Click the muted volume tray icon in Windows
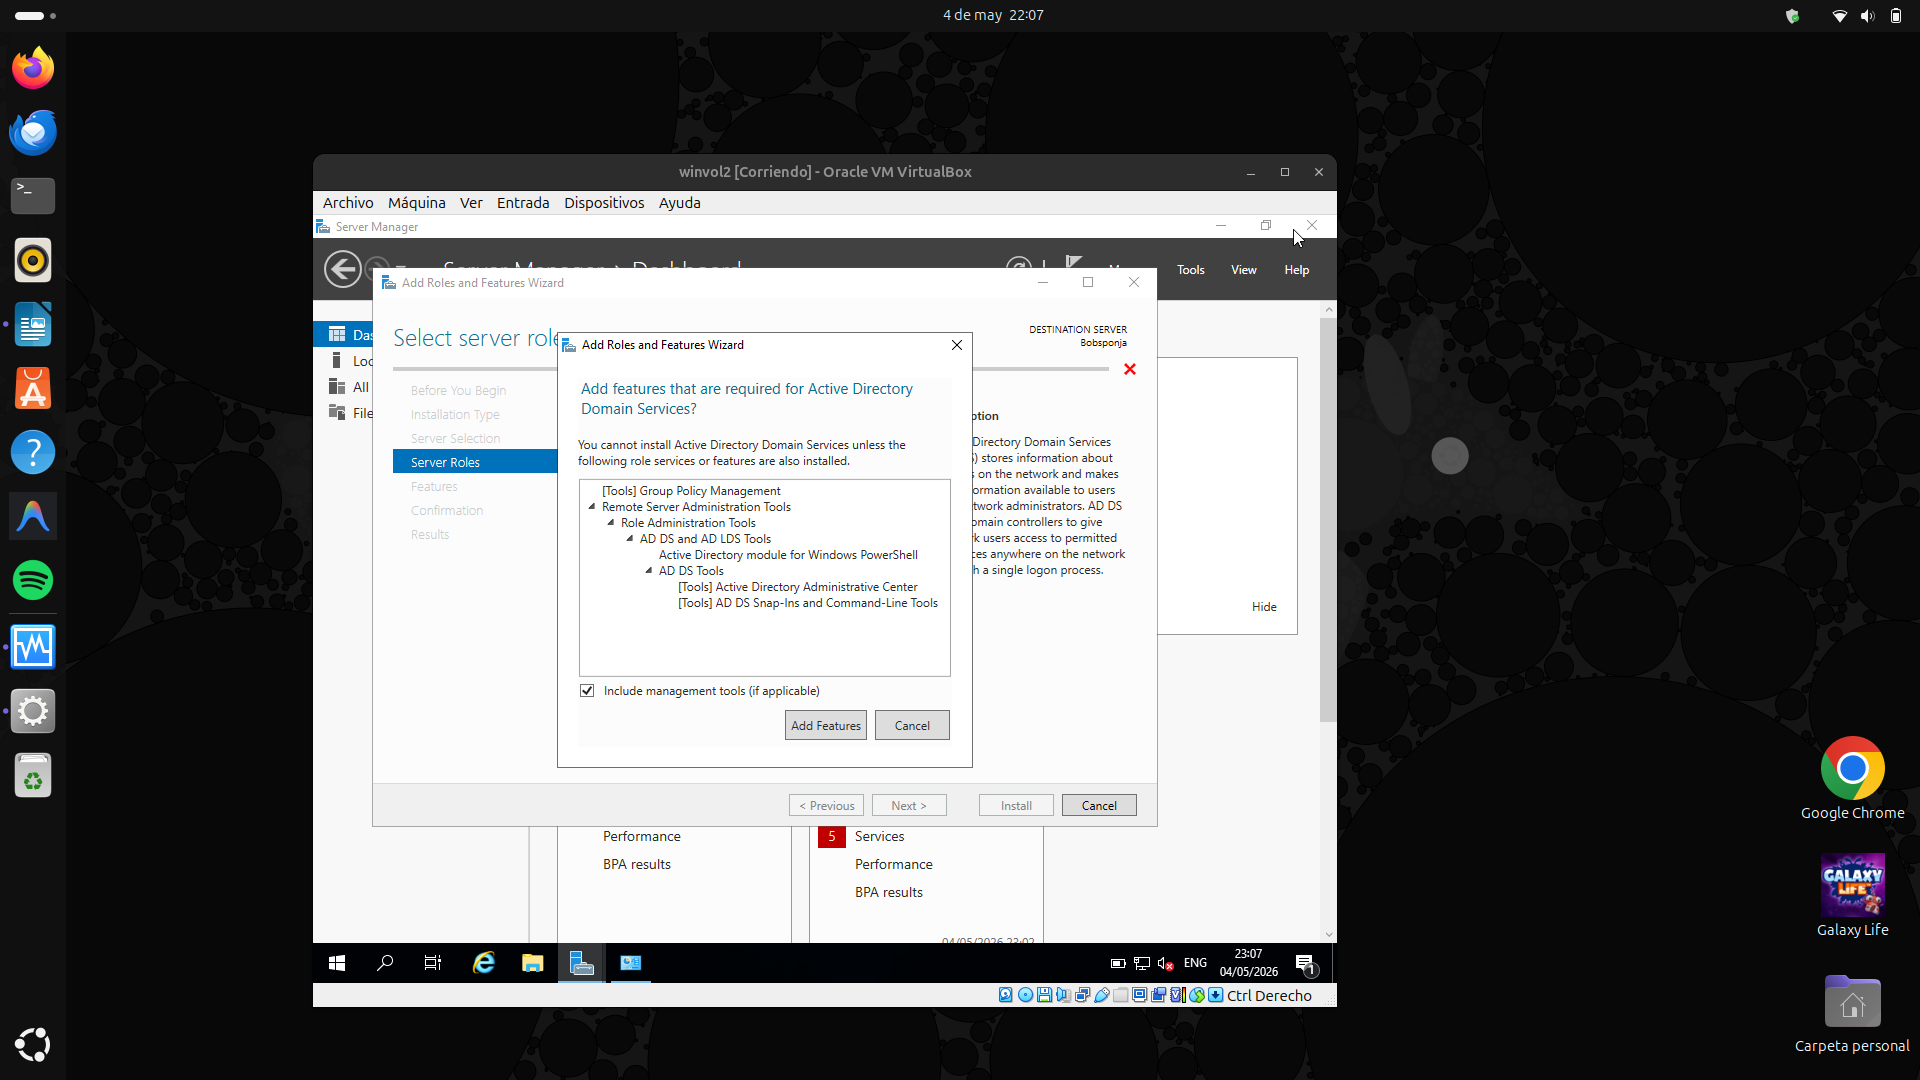 [1165, 964]
